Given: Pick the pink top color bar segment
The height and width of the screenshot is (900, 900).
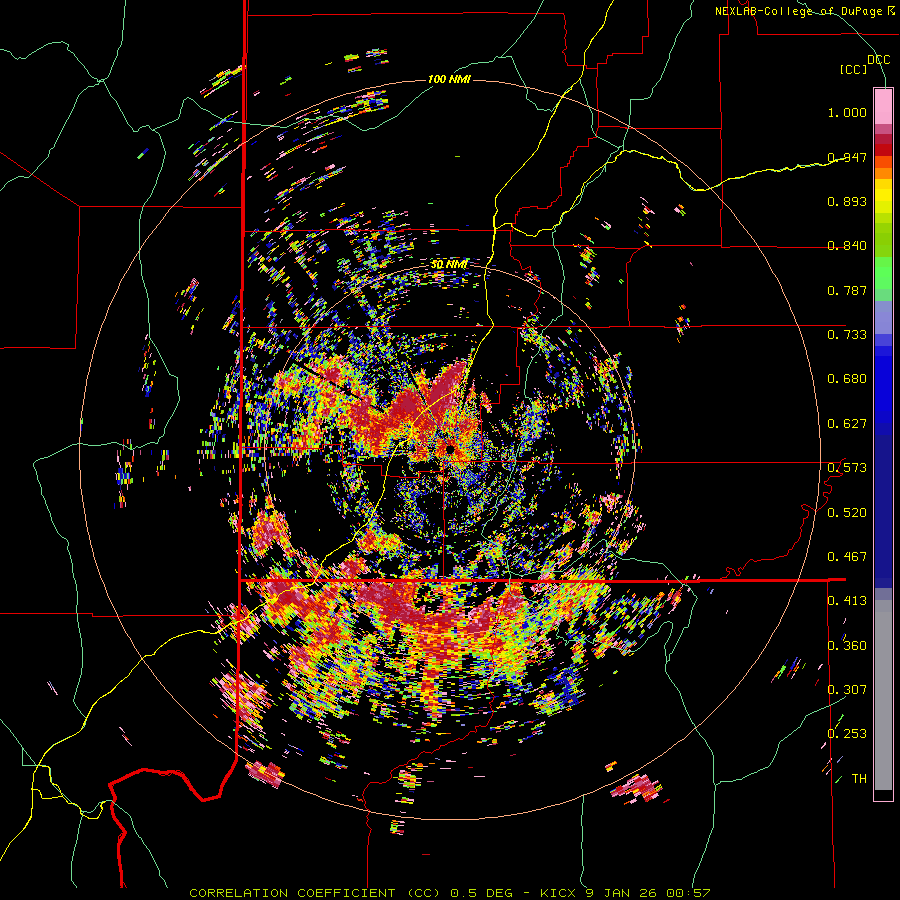Looking at the screenshot, I should 883,106.
